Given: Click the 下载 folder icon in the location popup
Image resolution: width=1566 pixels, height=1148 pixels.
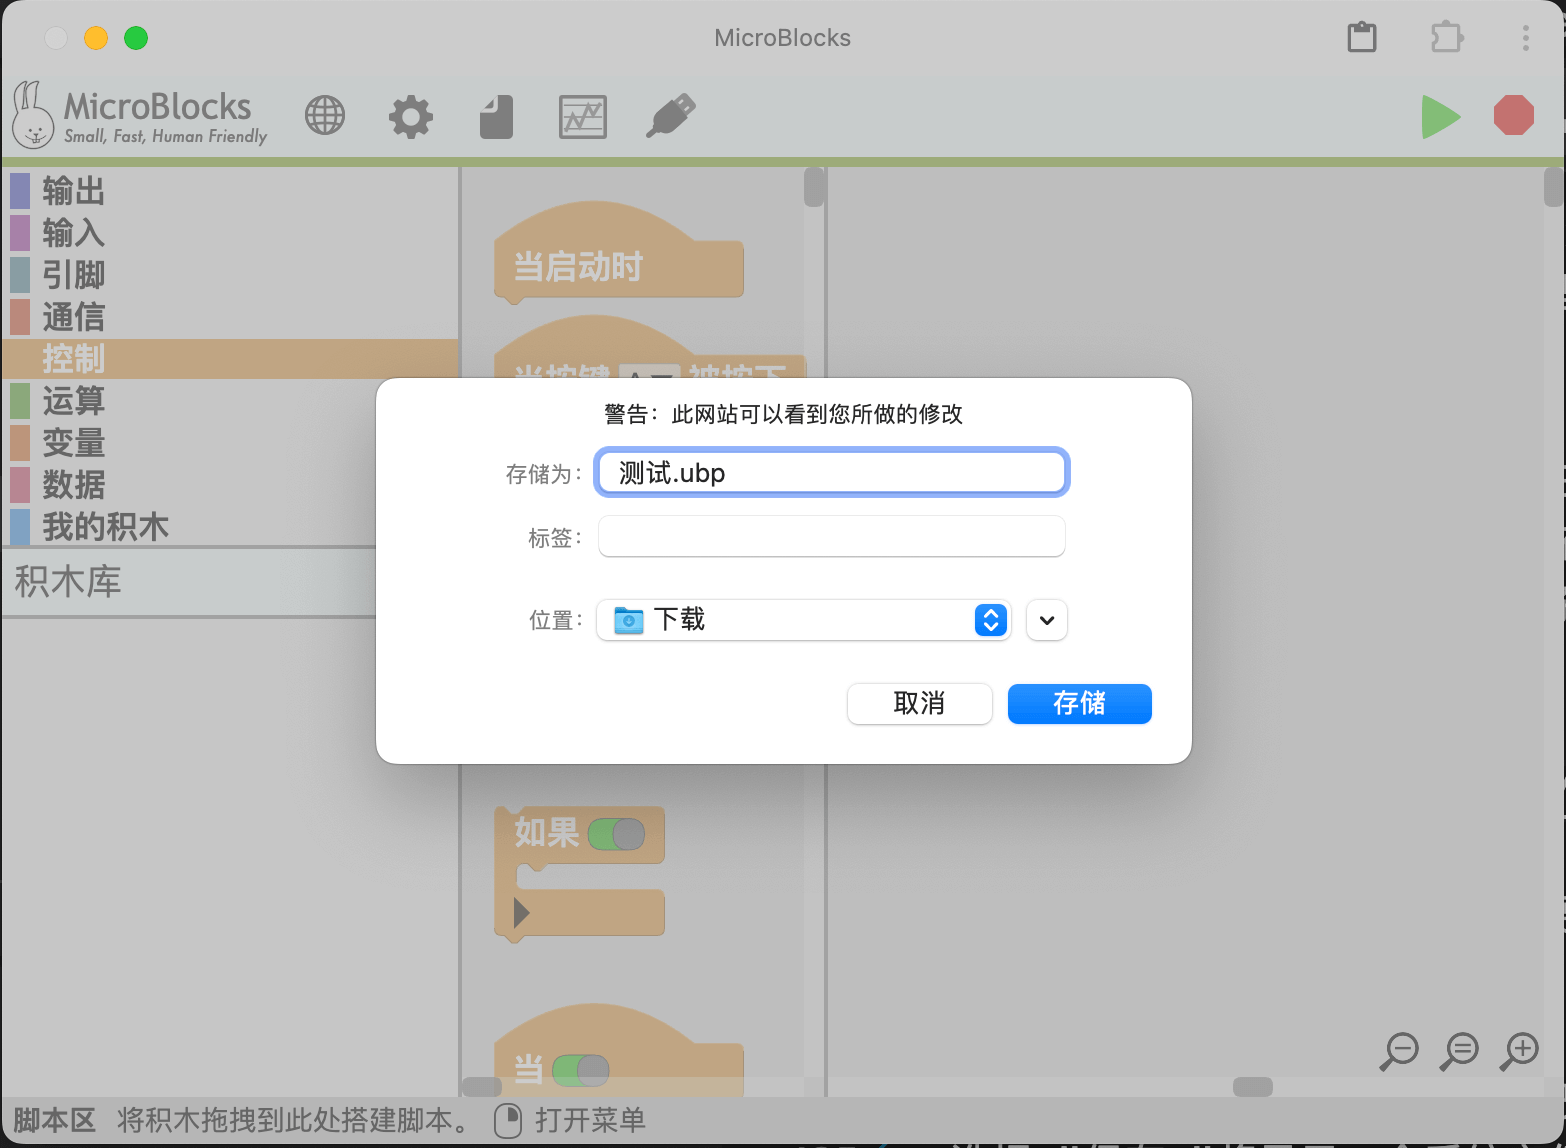Looking at the screenshot, I should [629, 620].
